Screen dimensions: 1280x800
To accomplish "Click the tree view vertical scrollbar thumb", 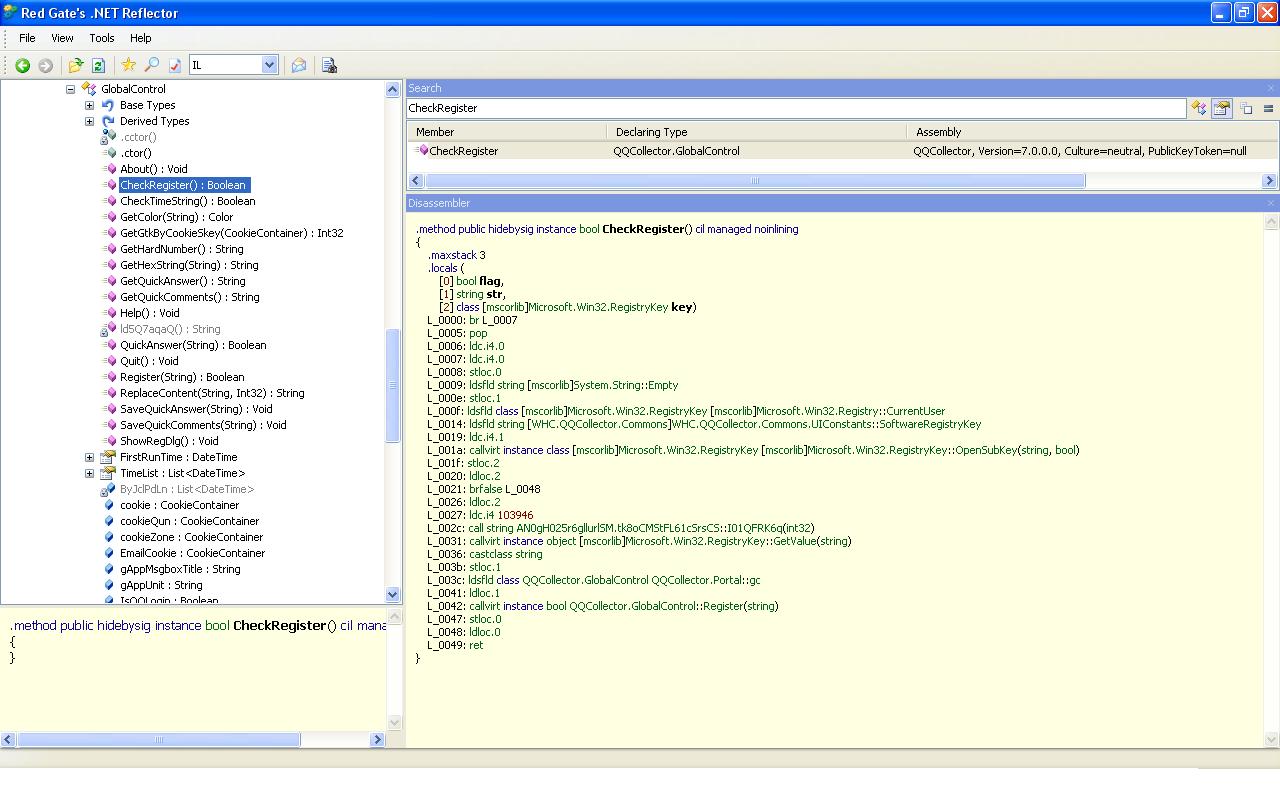I will pos(393,385).
